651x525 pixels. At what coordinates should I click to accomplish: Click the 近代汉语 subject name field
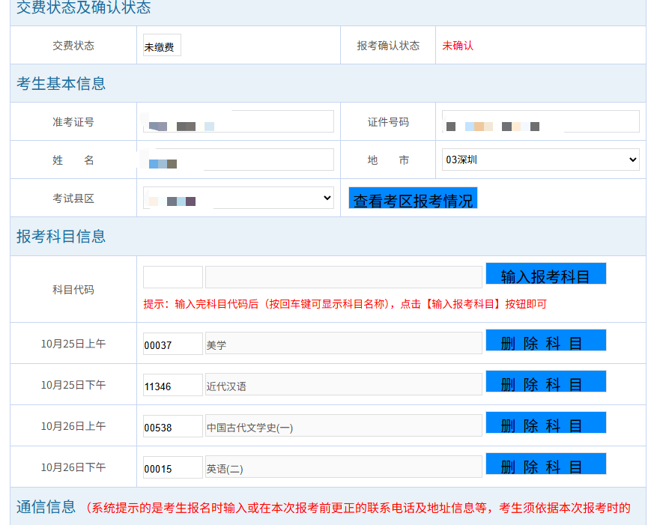[343, 385]
